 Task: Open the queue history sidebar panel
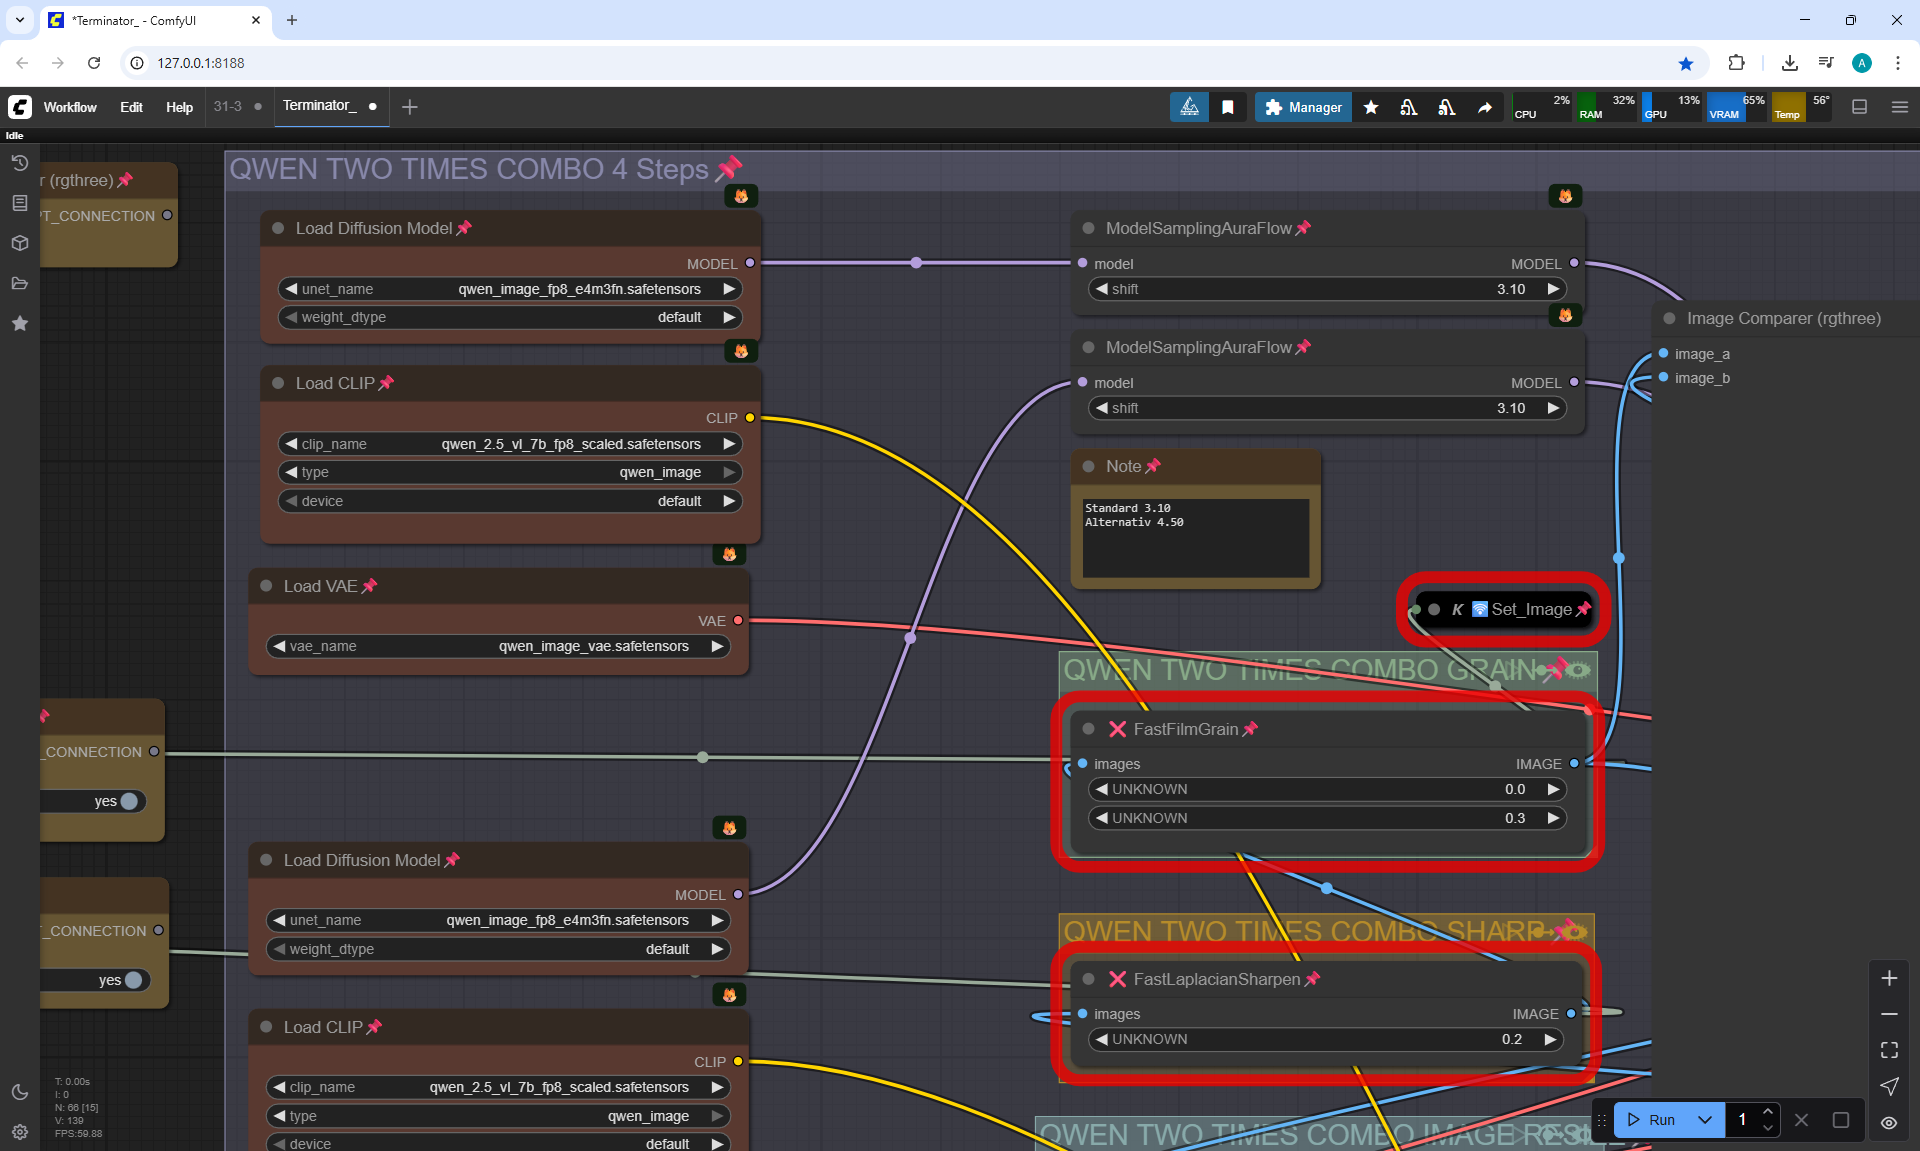click(x=19, y=163)
